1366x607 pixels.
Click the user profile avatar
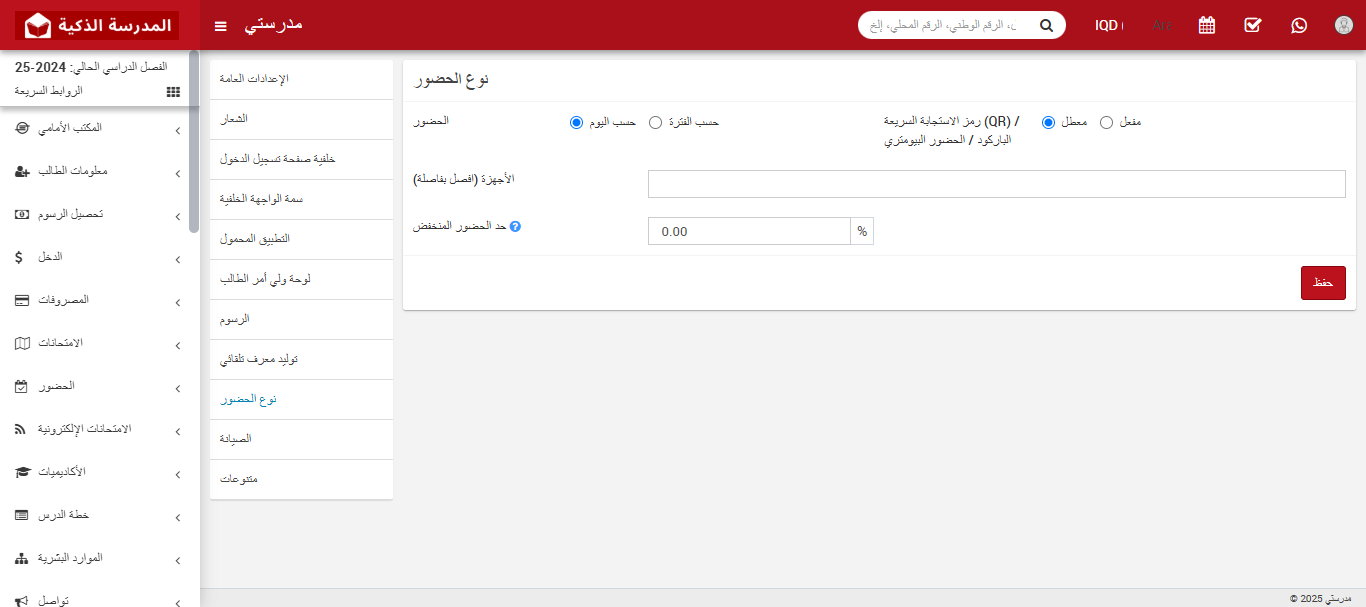1344,25
